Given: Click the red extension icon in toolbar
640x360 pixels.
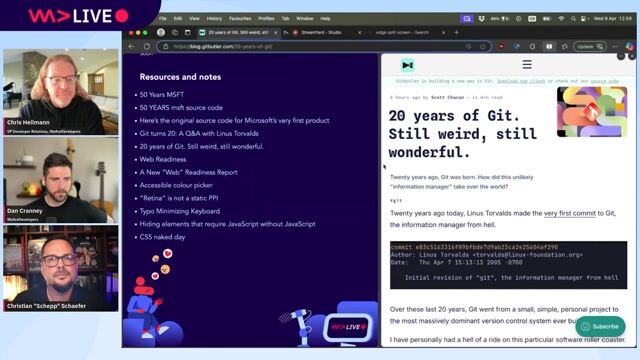Looking at the screenshot, I should [x=501, y=47].
